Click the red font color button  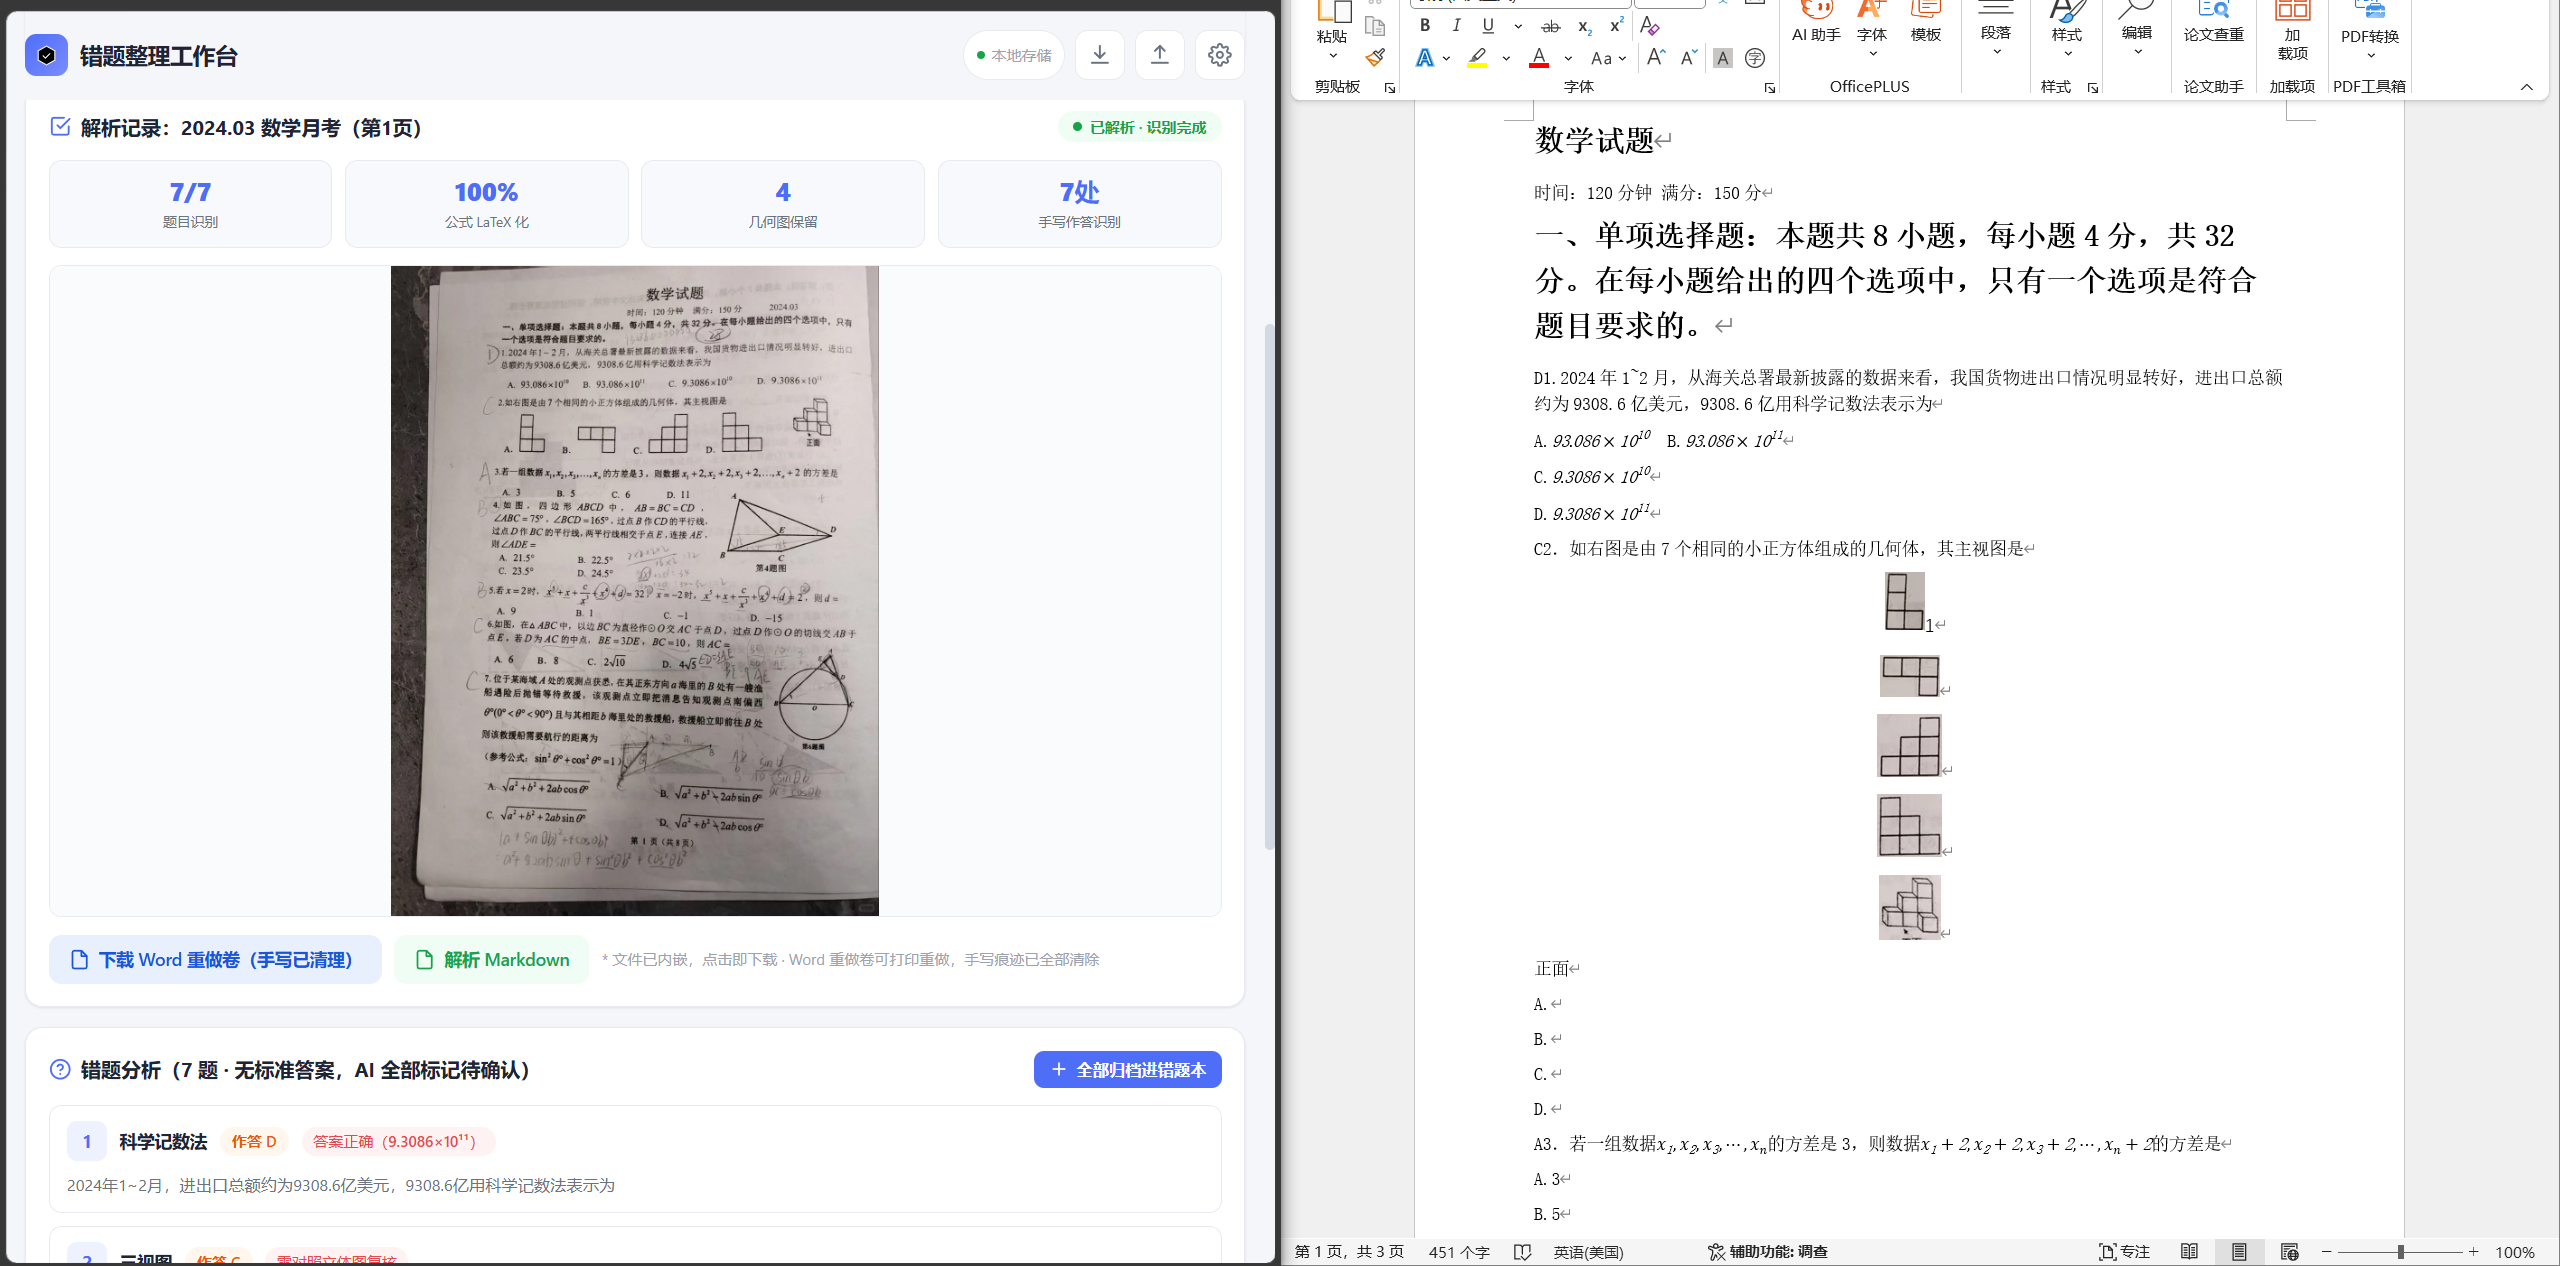[1540, 58]
